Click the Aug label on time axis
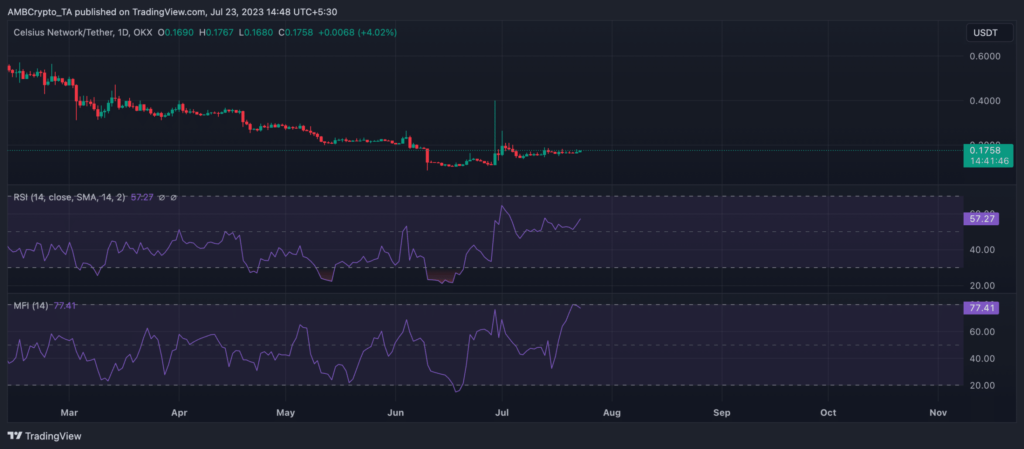 point(611,411)
